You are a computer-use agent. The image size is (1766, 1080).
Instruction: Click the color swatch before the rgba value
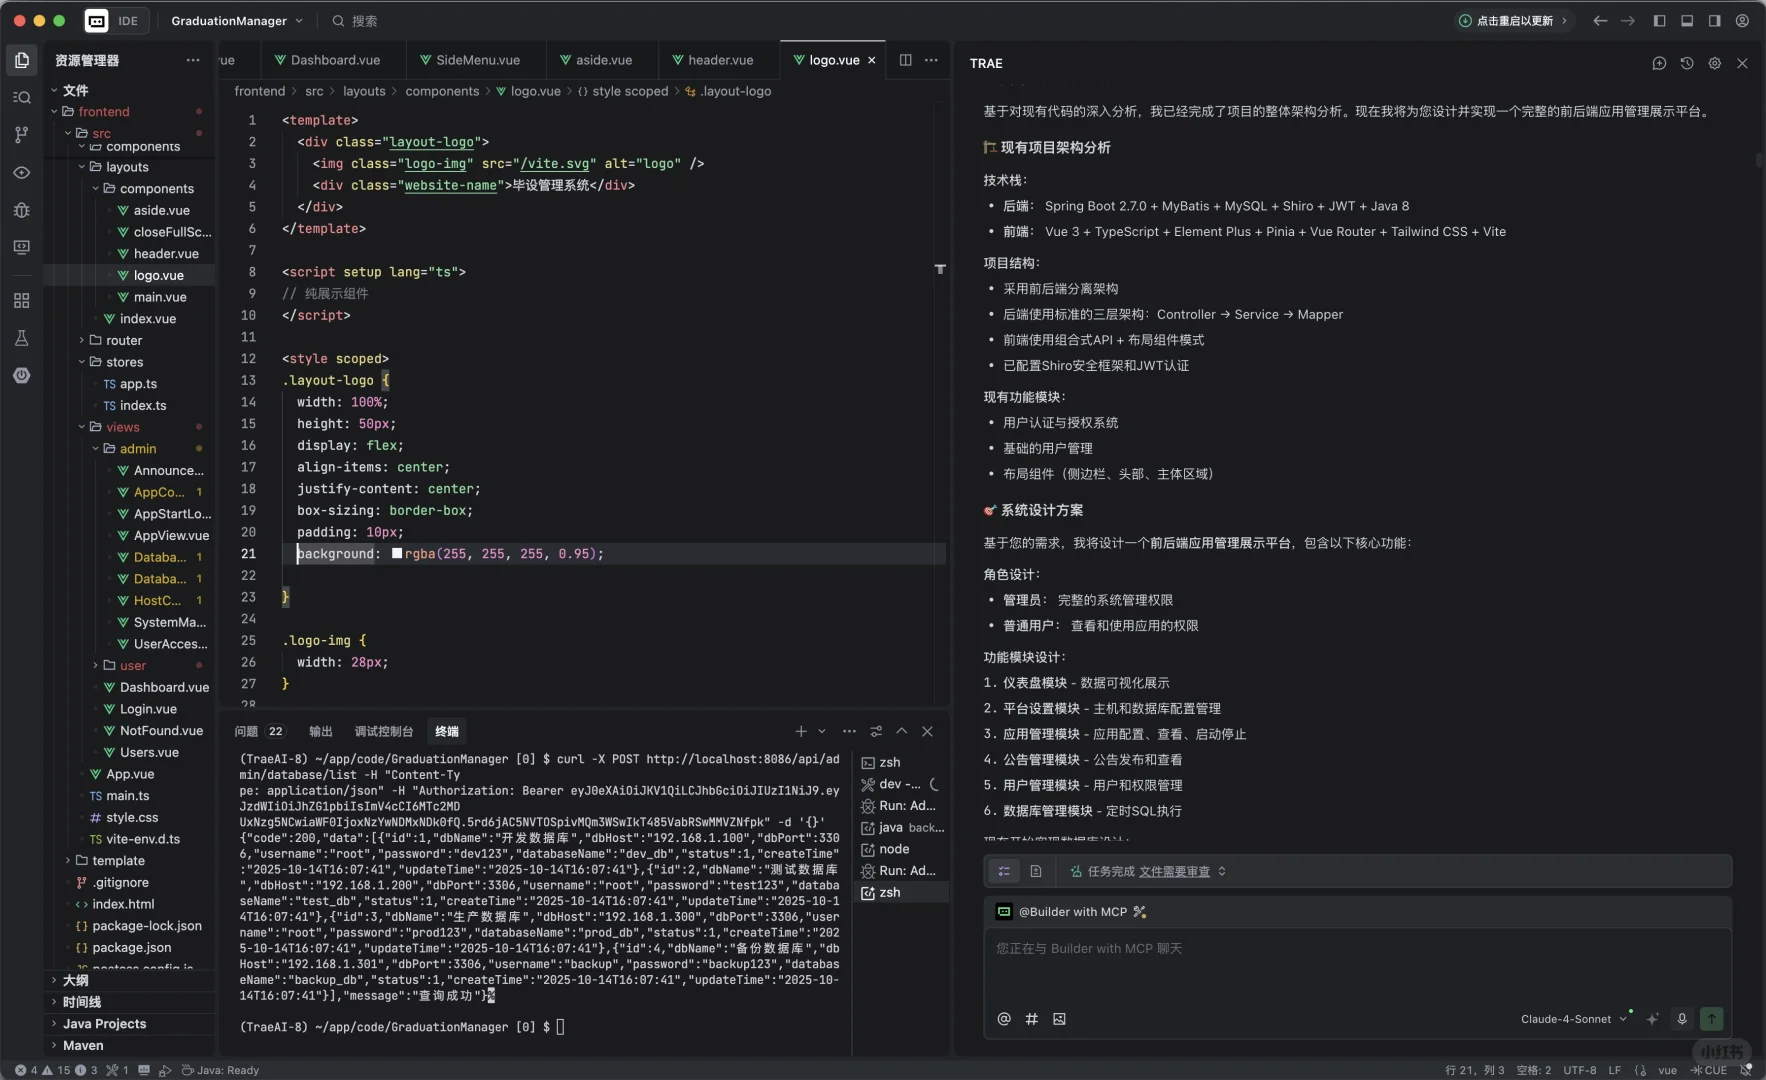coord(397,554)
